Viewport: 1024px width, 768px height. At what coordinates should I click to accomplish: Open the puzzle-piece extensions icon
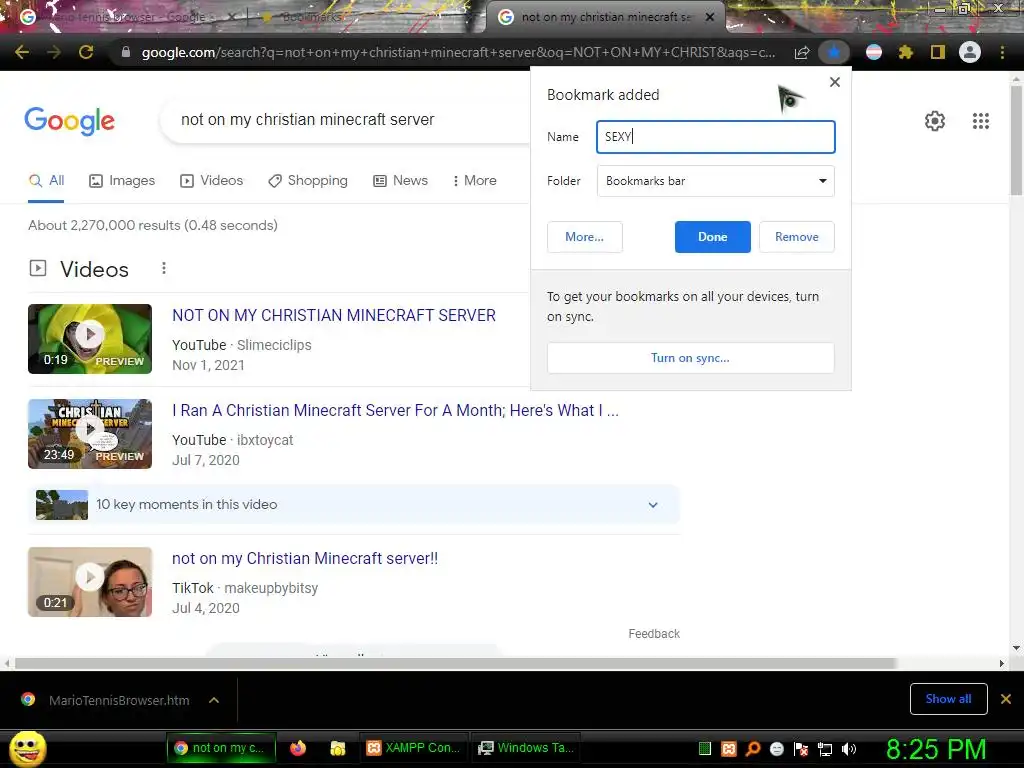click(905, 52)
